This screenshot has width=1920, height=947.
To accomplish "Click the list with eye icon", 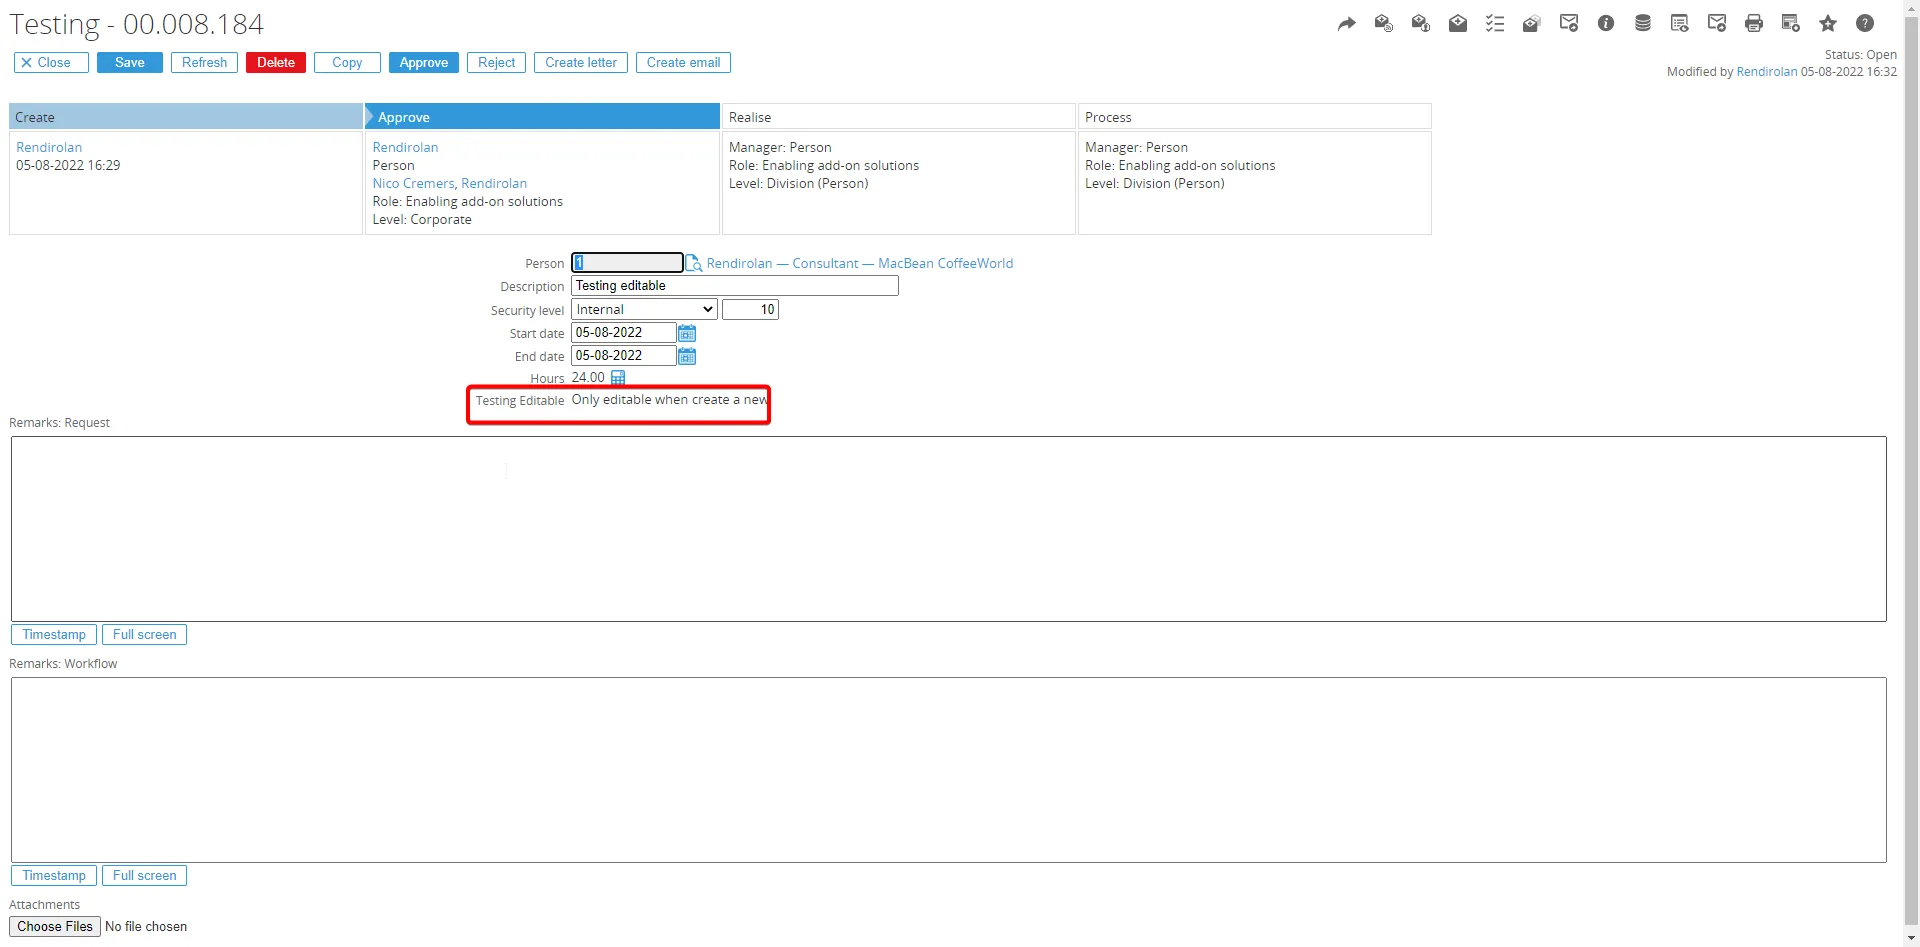I will 1680,24.
